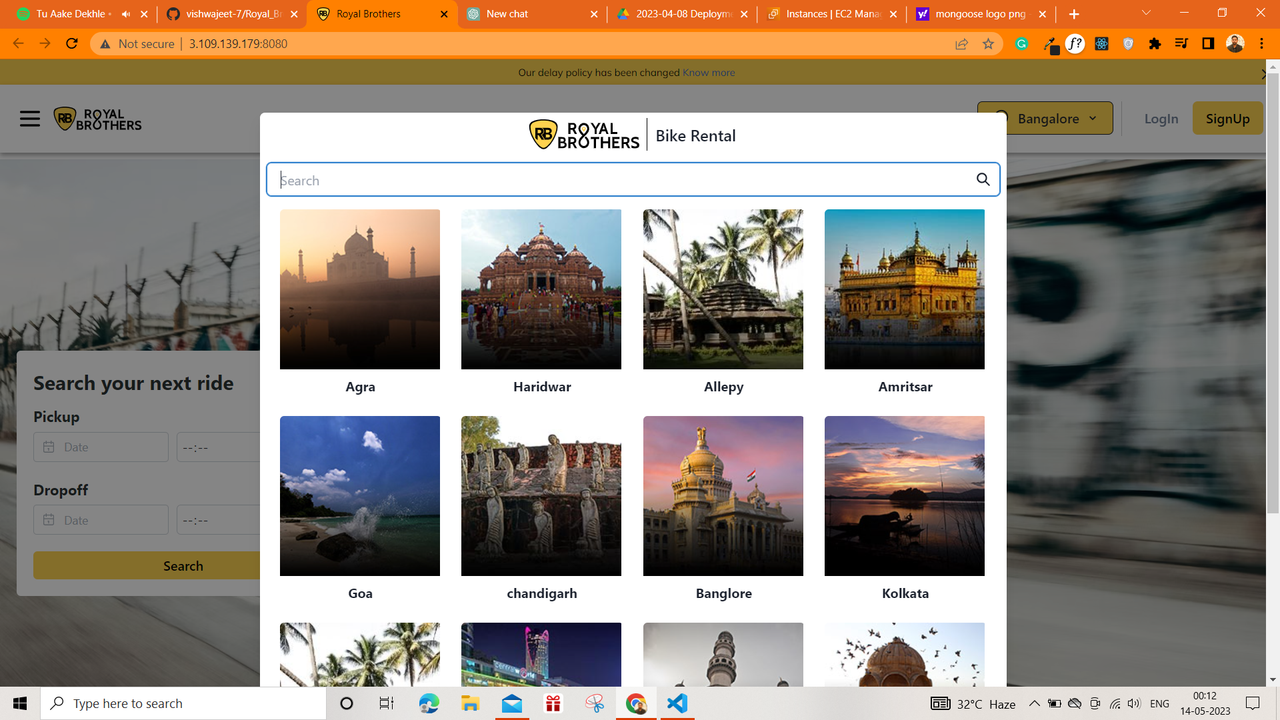This screenshot has height=720, width=1280.
Task: Switch to the Instances EC2 tab
Action: click(x=832, y=14)
